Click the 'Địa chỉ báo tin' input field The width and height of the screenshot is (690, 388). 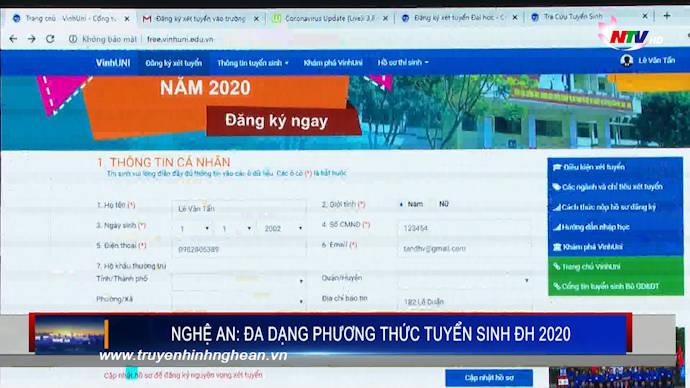pos(464,301)
